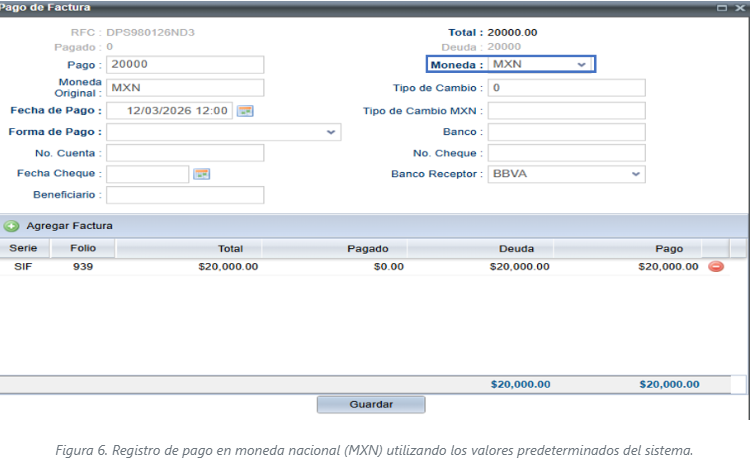752x462 pixels.
Task: Click the No. Cuenta input field
Action: tap(185, 153)
